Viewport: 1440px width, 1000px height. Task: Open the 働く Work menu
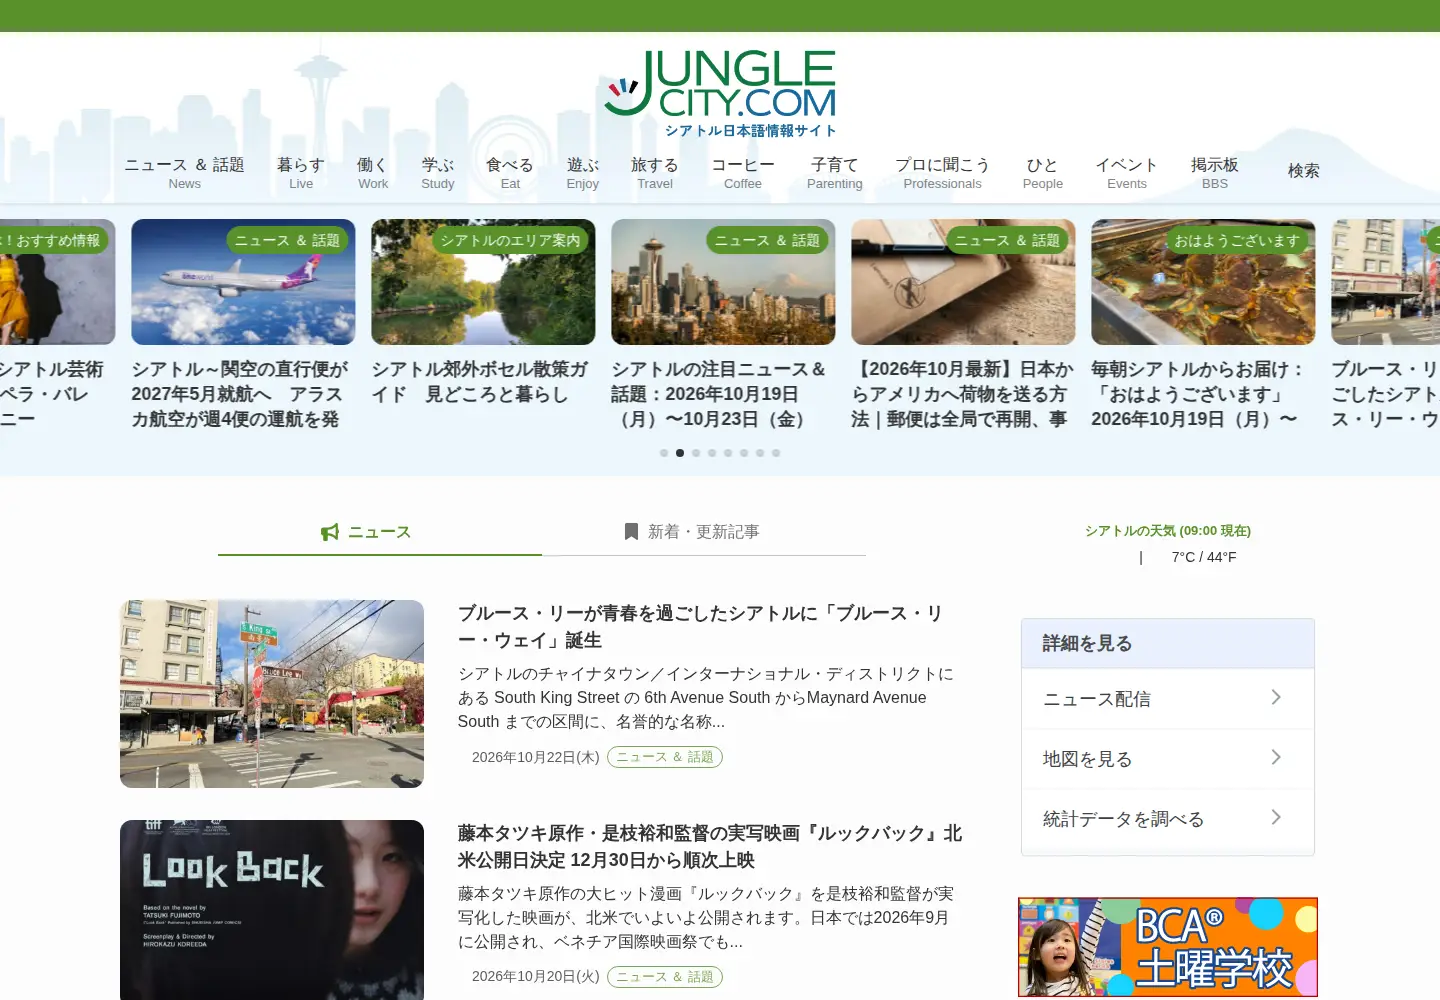point(373,173)
